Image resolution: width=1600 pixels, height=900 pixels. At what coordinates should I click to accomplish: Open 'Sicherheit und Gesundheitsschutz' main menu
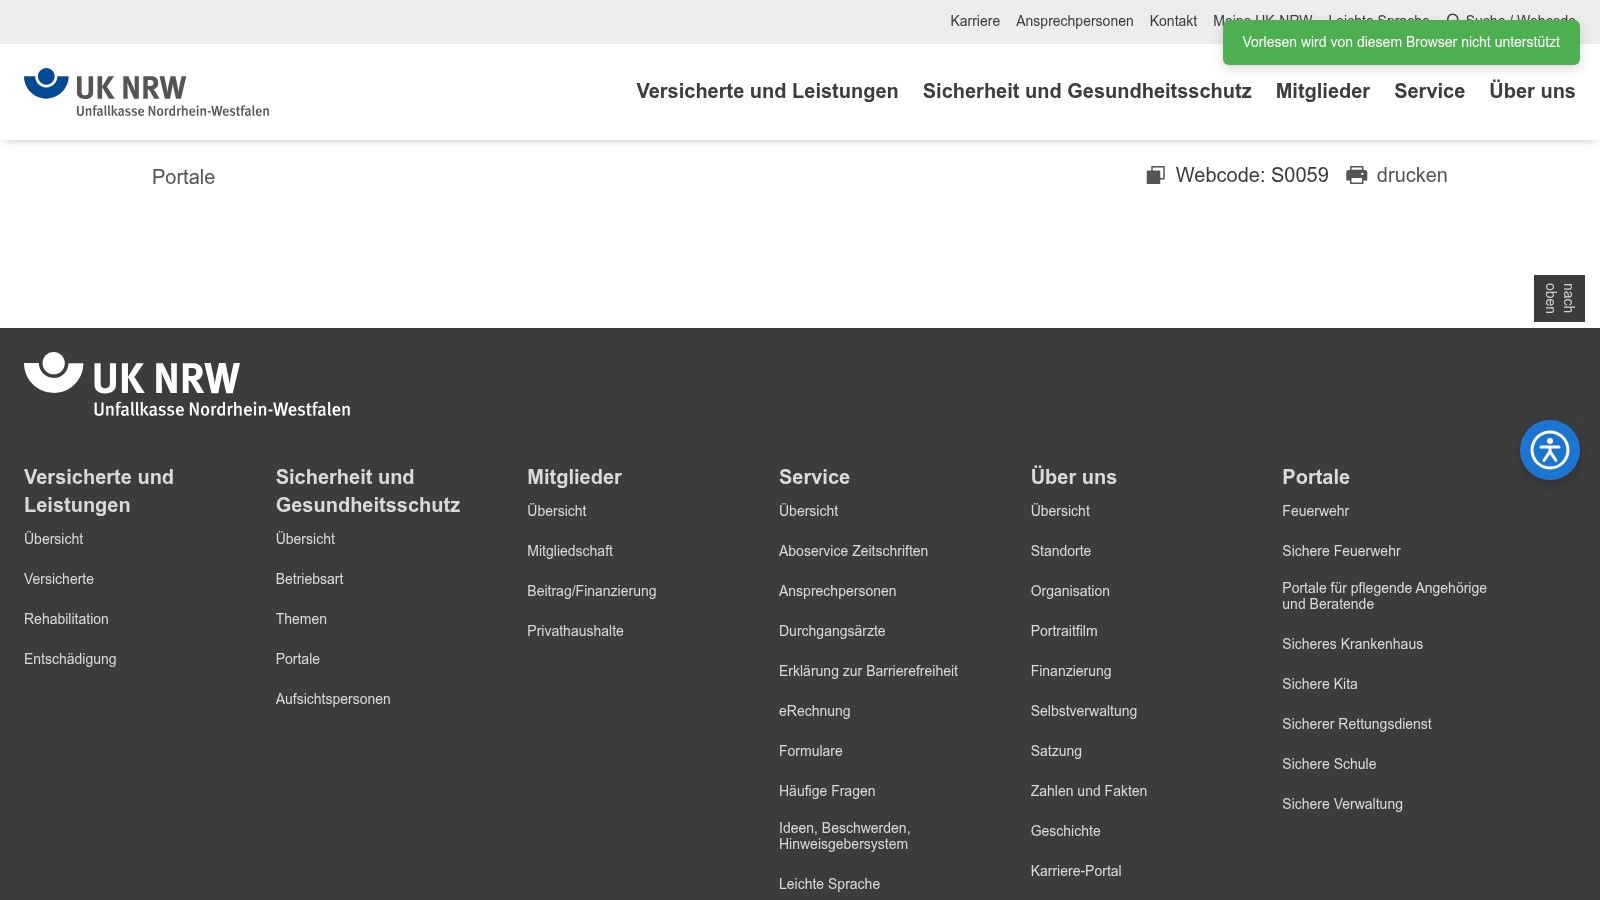(x=1087, y=91)
